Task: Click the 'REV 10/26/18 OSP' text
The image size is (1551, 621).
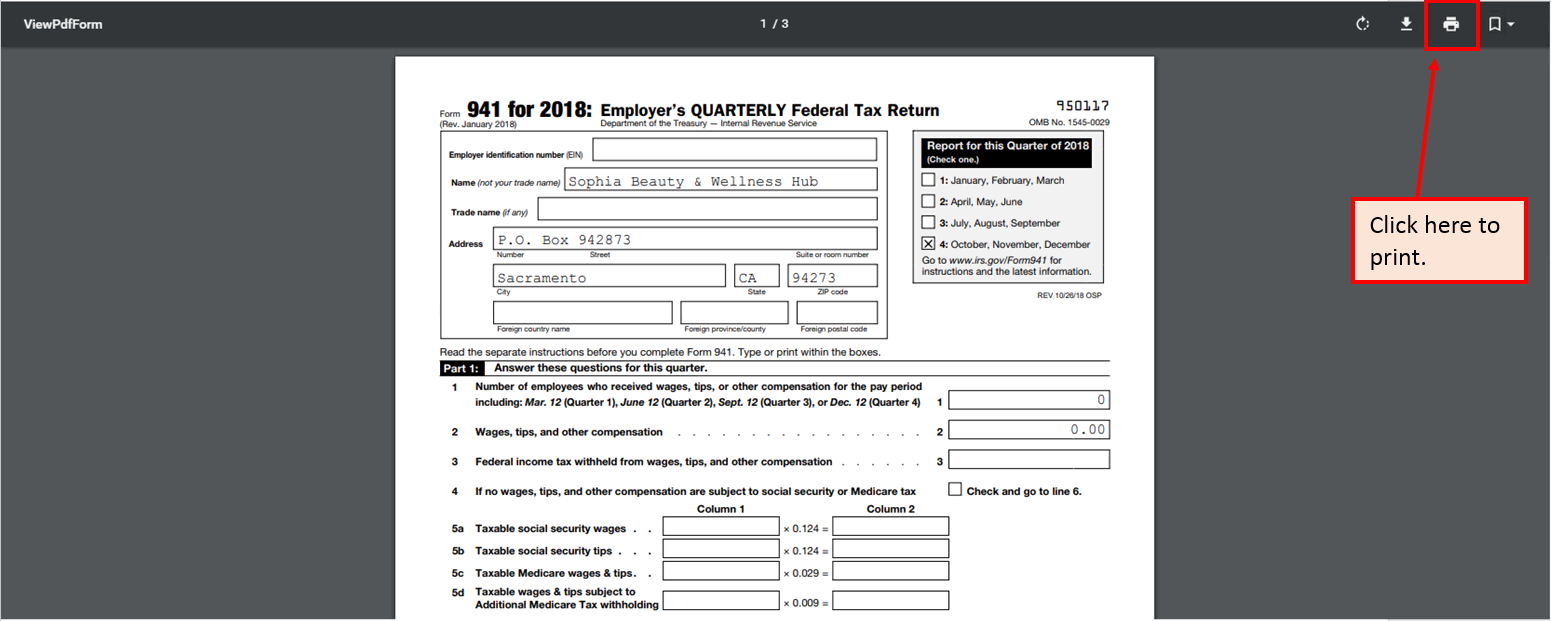Action: point(1069,295)
